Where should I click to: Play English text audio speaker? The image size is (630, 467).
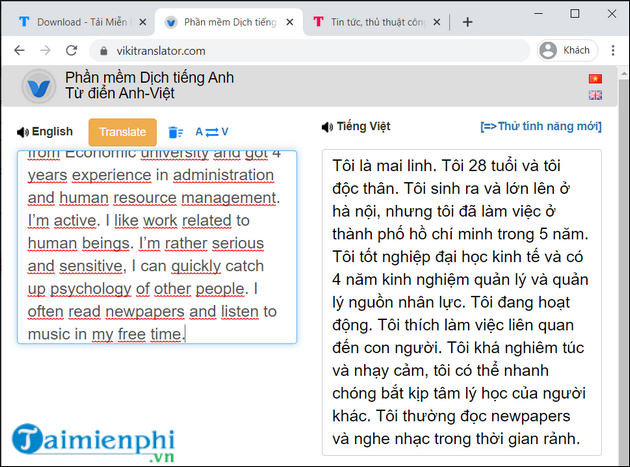[23, 132]
